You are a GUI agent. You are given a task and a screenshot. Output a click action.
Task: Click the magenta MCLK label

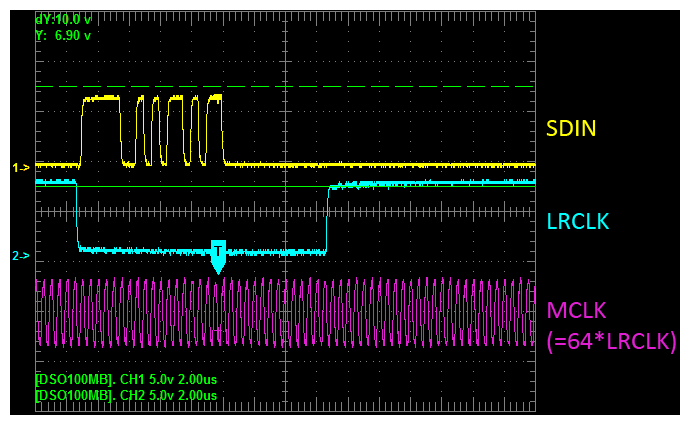tap(576, 311)
